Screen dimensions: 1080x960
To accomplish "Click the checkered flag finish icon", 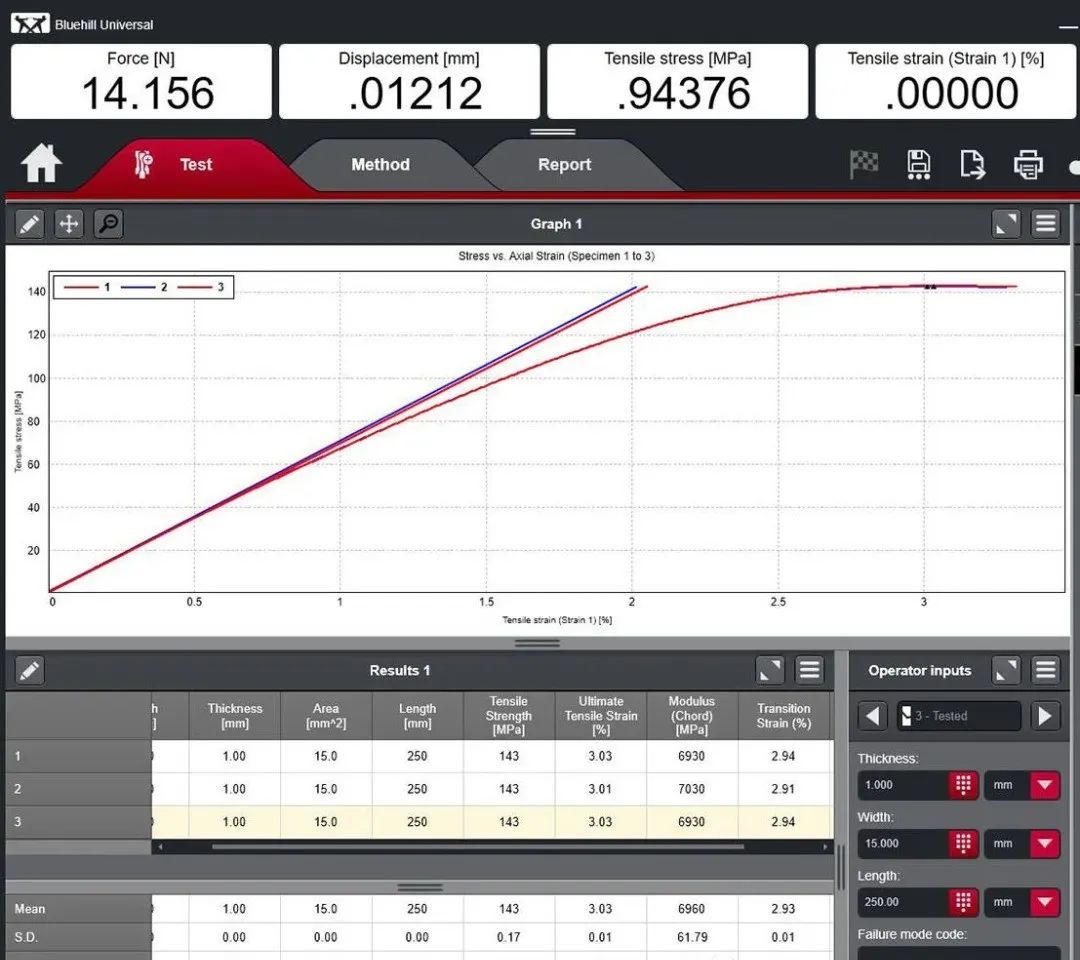I will coord(864,164).
